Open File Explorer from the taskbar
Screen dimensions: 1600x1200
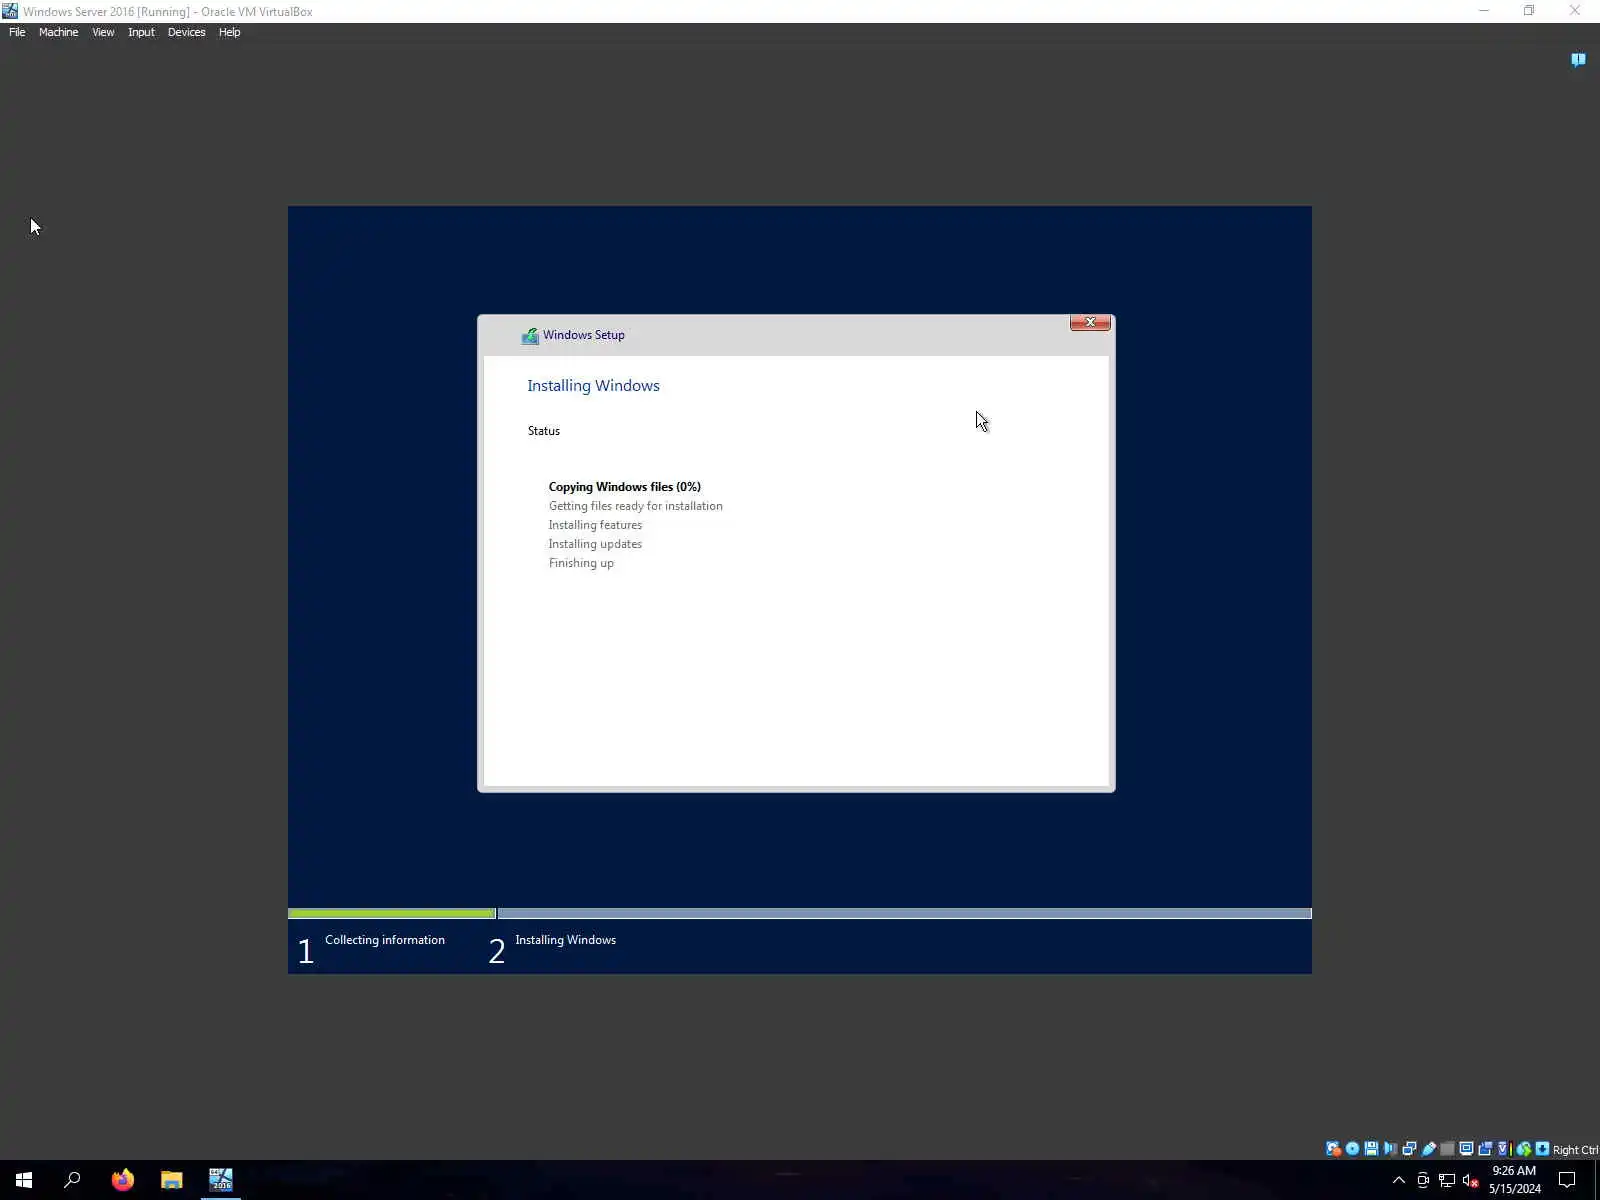pos(172,1180)
